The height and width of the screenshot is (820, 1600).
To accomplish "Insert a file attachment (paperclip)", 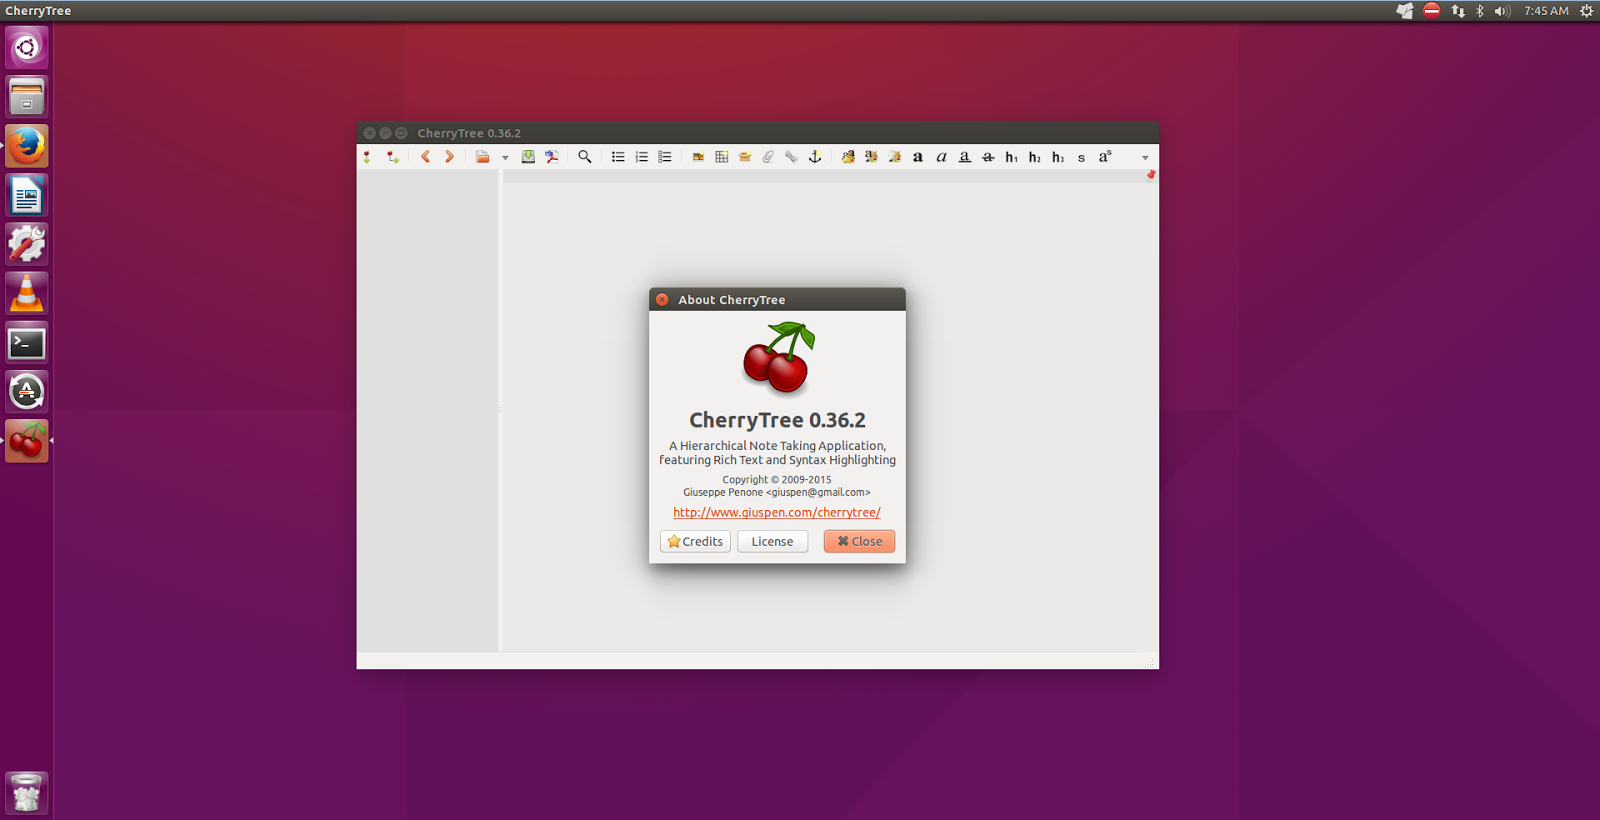I will (768, 157).
